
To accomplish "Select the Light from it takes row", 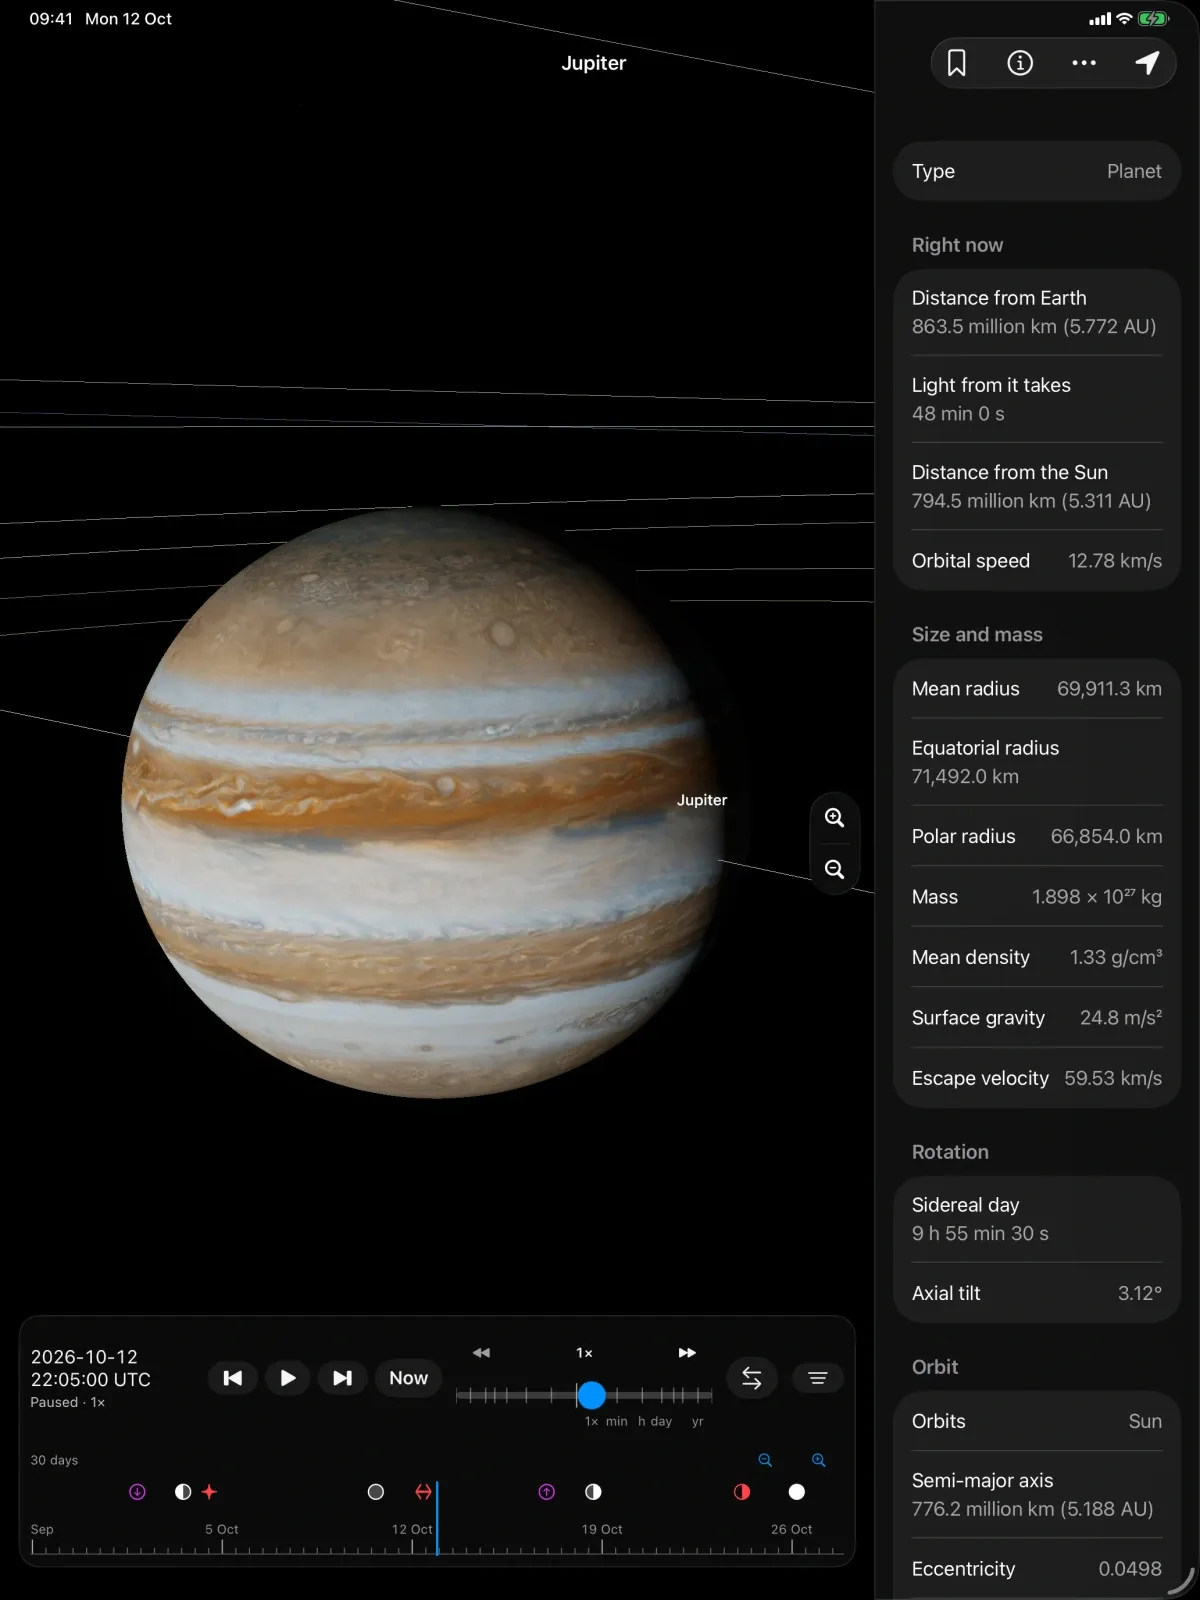I will (x=1037, y=399).
